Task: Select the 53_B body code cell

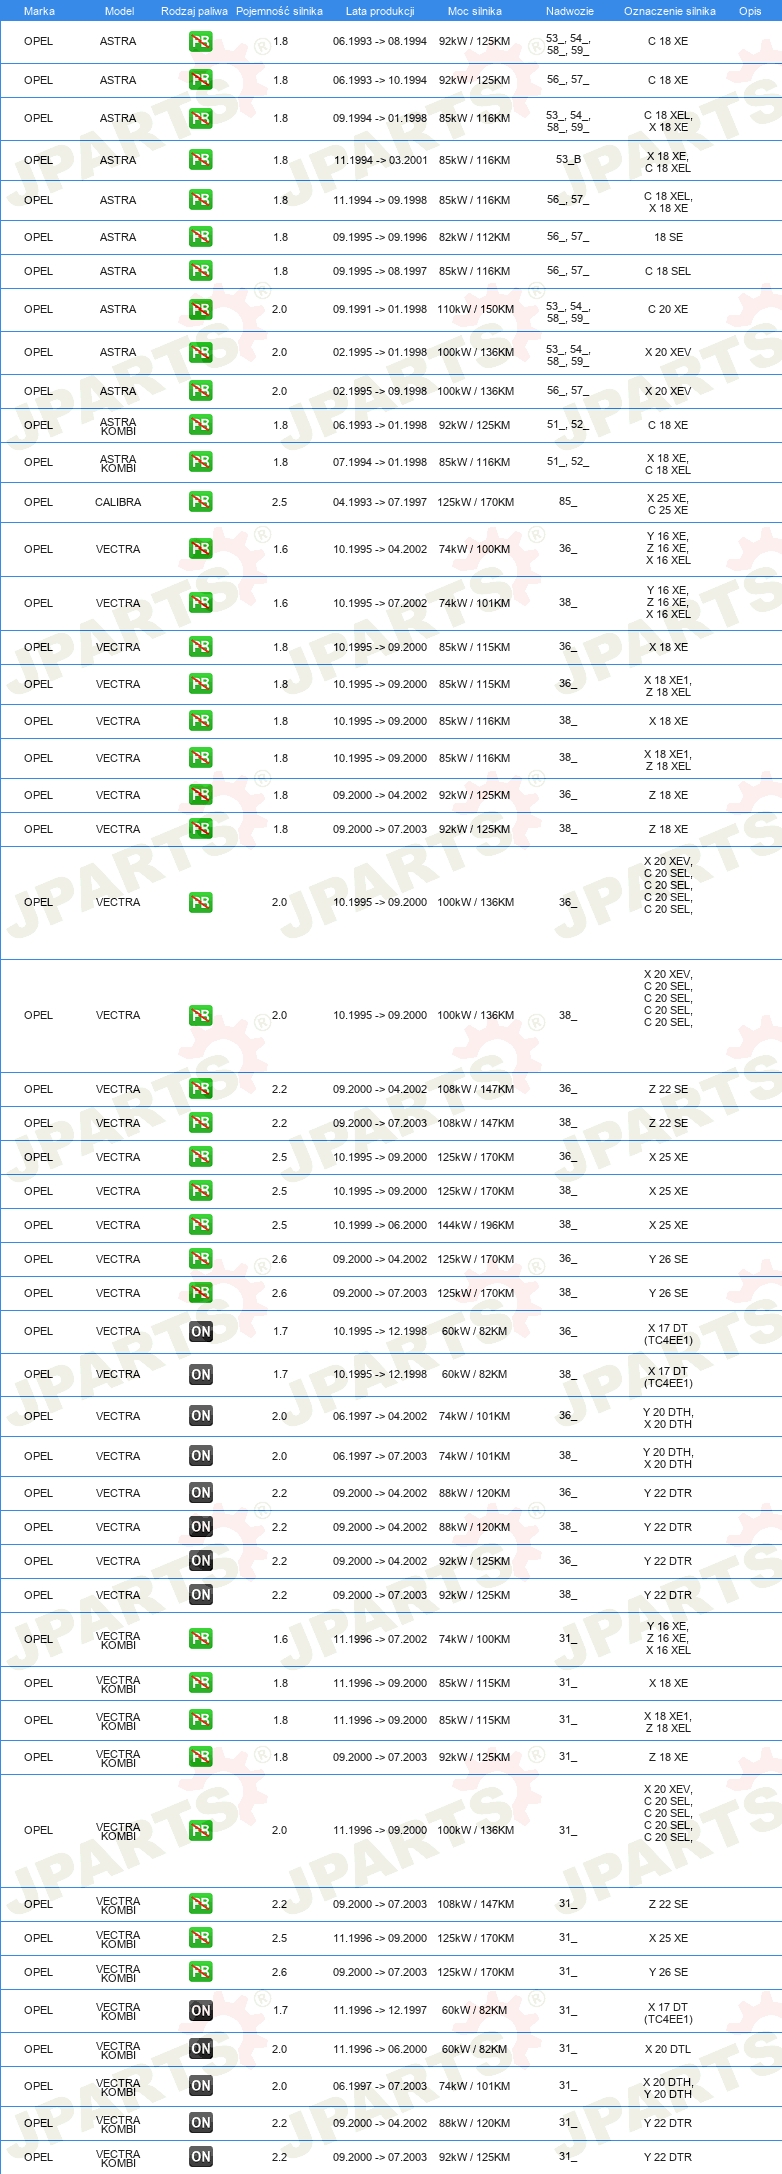Action: click(x=568, y=160)
